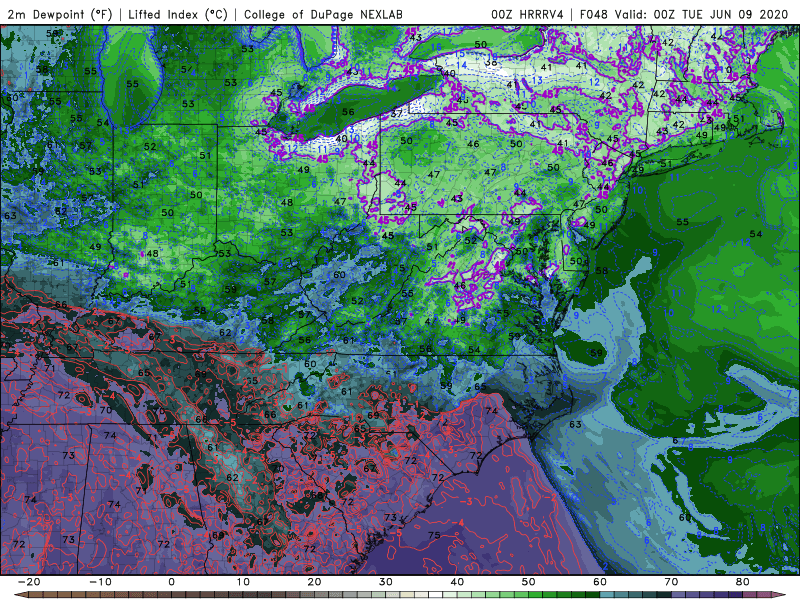Image resolution: width=800 pixels, height=600 pixels.
Task: Click the -10 label on the color scale
Action: click(100, 582)
